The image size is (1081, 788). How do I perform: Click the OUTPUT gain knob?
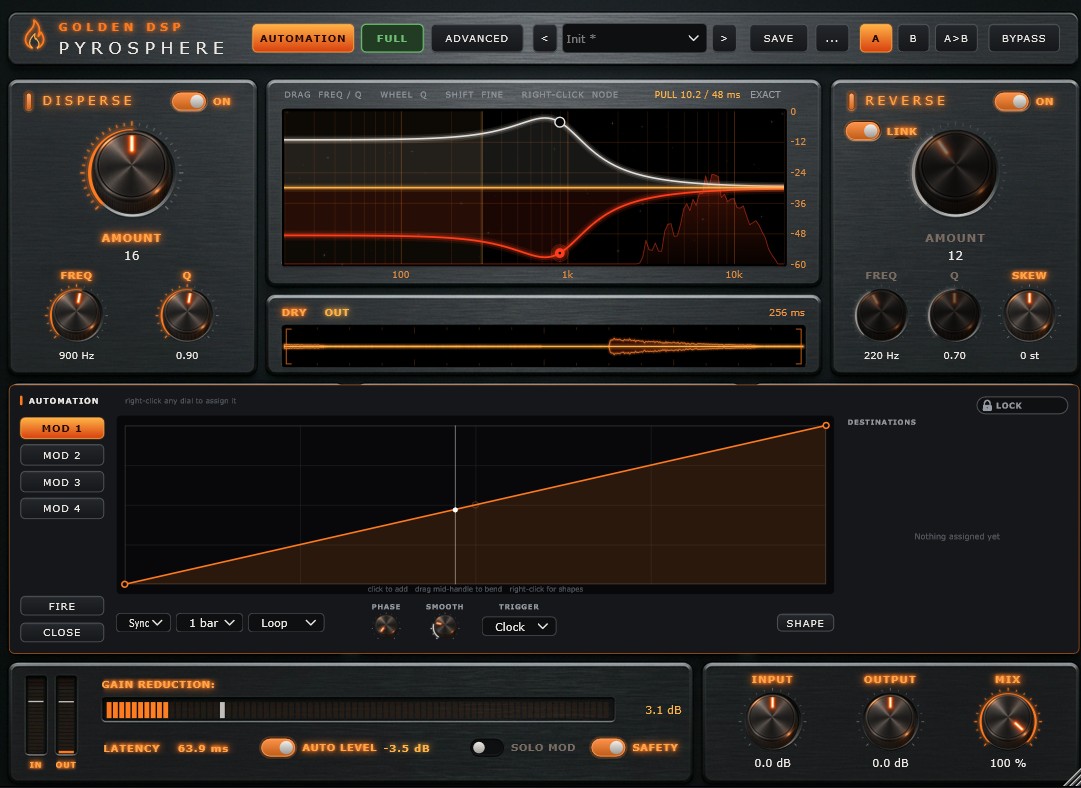[x=890, y=720]
